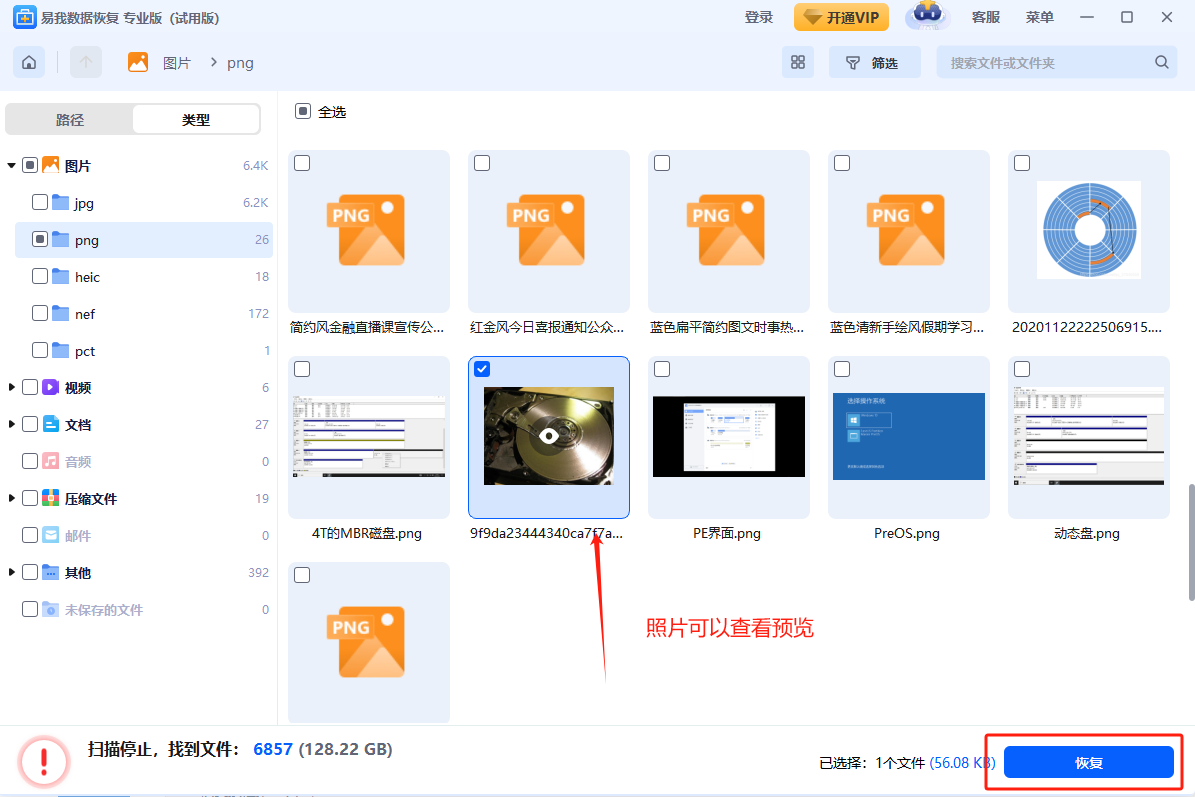The height and width of the screenshot is (797, 1195).
Task: Click the 未保存的文件 folder icon
Action: point(50,610)
